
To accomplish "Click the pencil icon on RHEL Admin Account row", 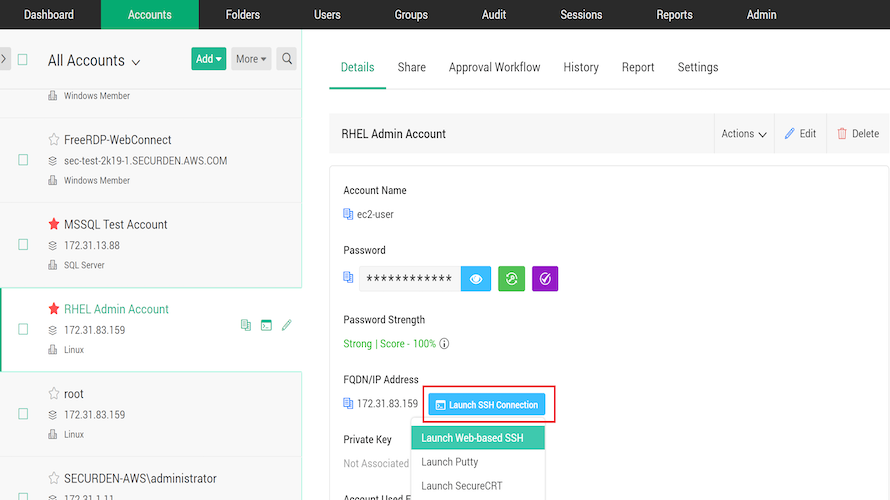I will (287, 325).
